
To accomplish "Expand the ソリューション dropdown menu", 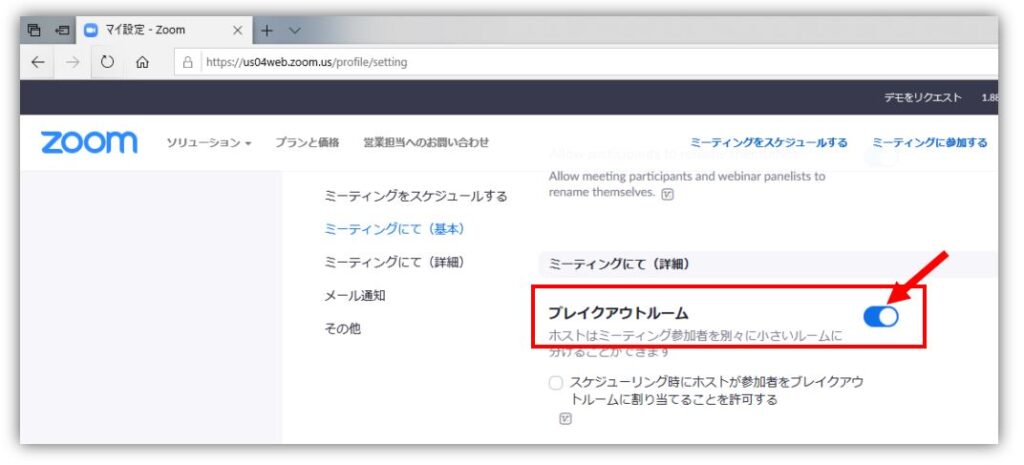I will [208, 142].
